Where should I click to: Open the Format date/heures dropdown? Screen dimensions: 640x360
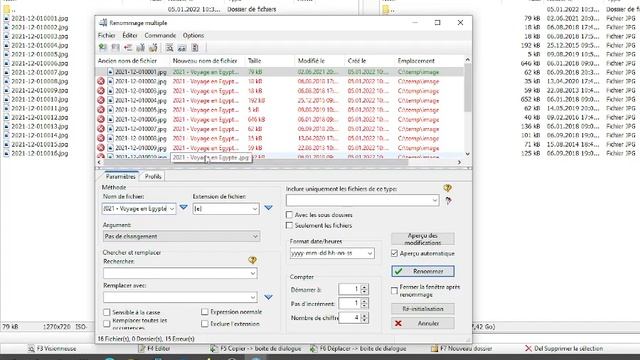point(370,253)
